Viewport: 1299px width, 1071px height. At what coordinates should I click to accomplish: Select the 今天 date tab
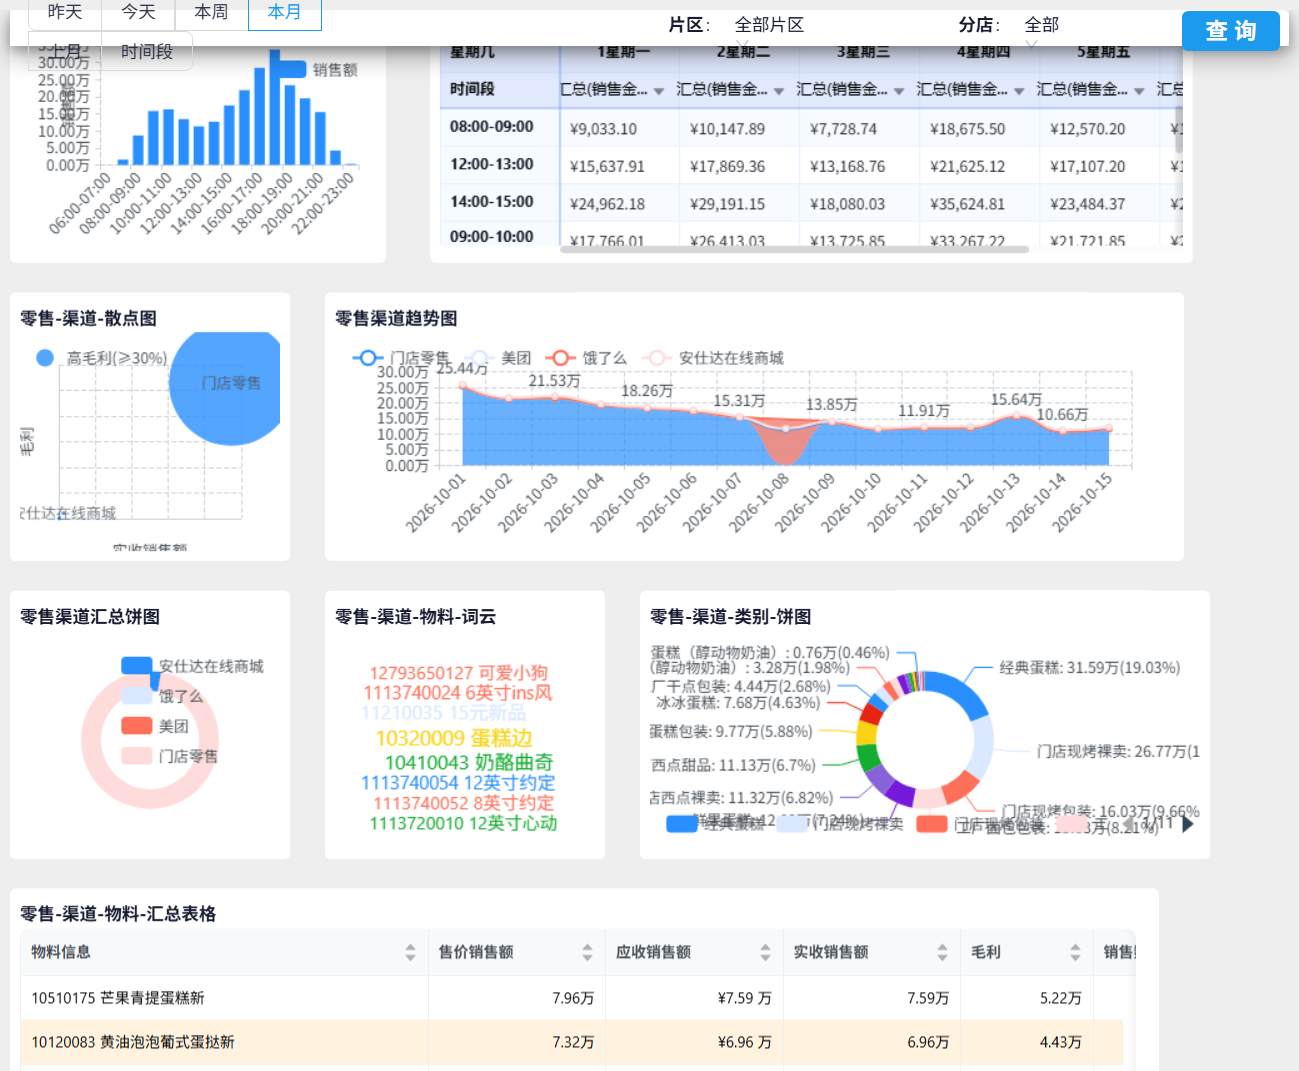click(138, 13)
